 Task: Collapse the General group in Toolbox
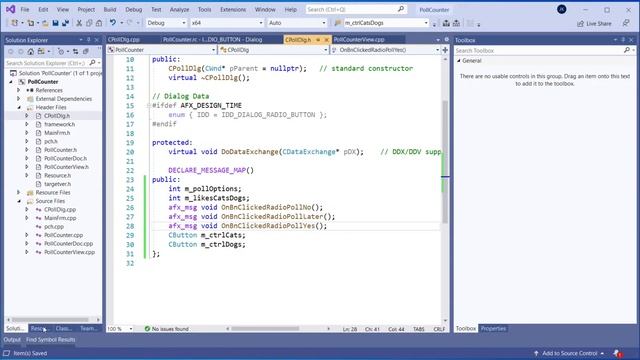coord(459,60)
